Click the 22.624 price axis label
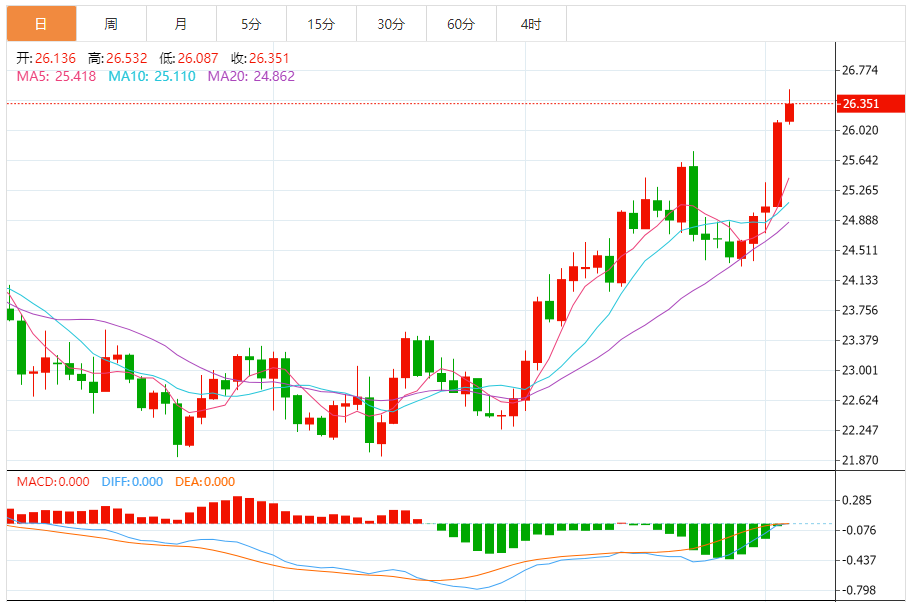 click(x=860, y=400)
